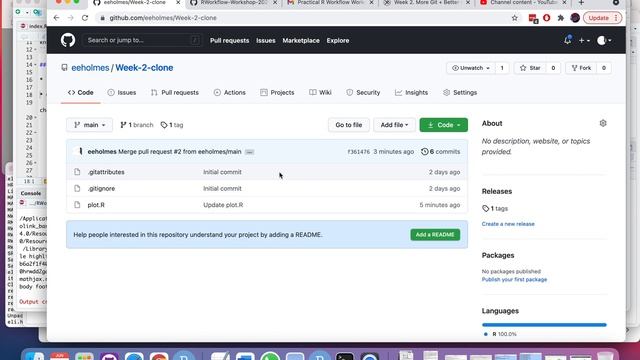Click the .gitattributes file icon

click(77, 172)
